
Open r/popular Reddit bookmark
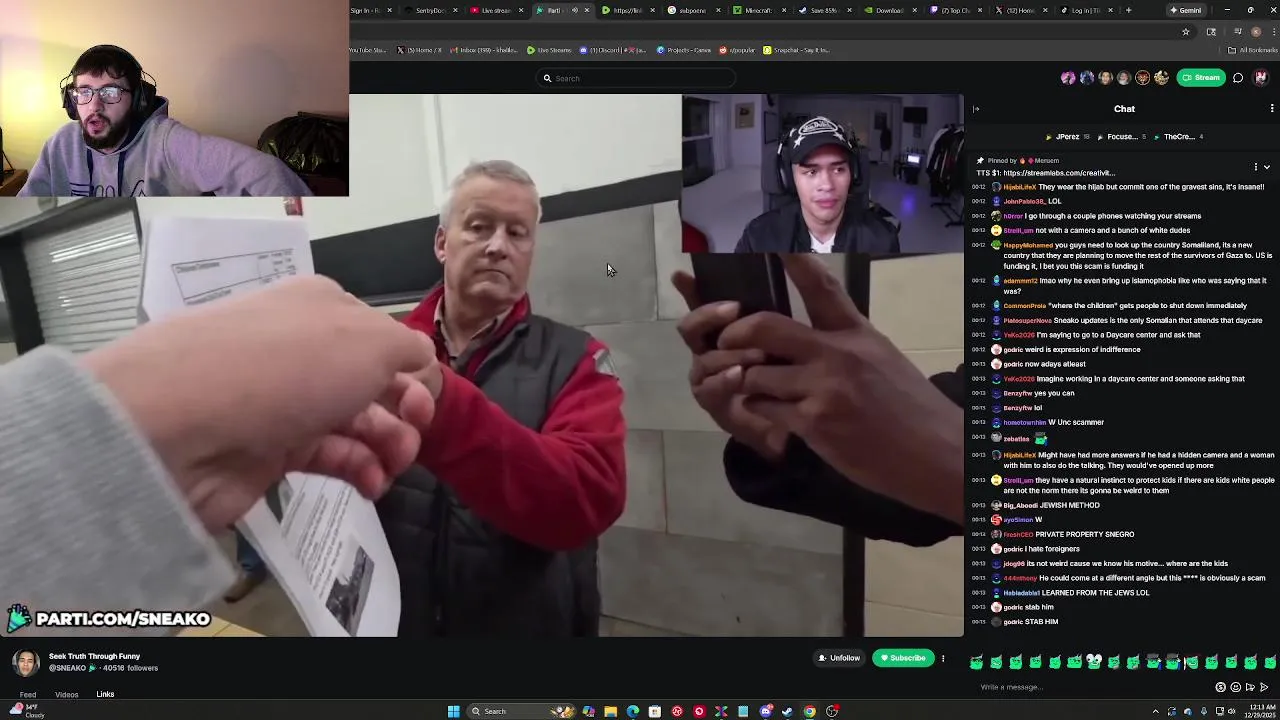coord(737,50)
